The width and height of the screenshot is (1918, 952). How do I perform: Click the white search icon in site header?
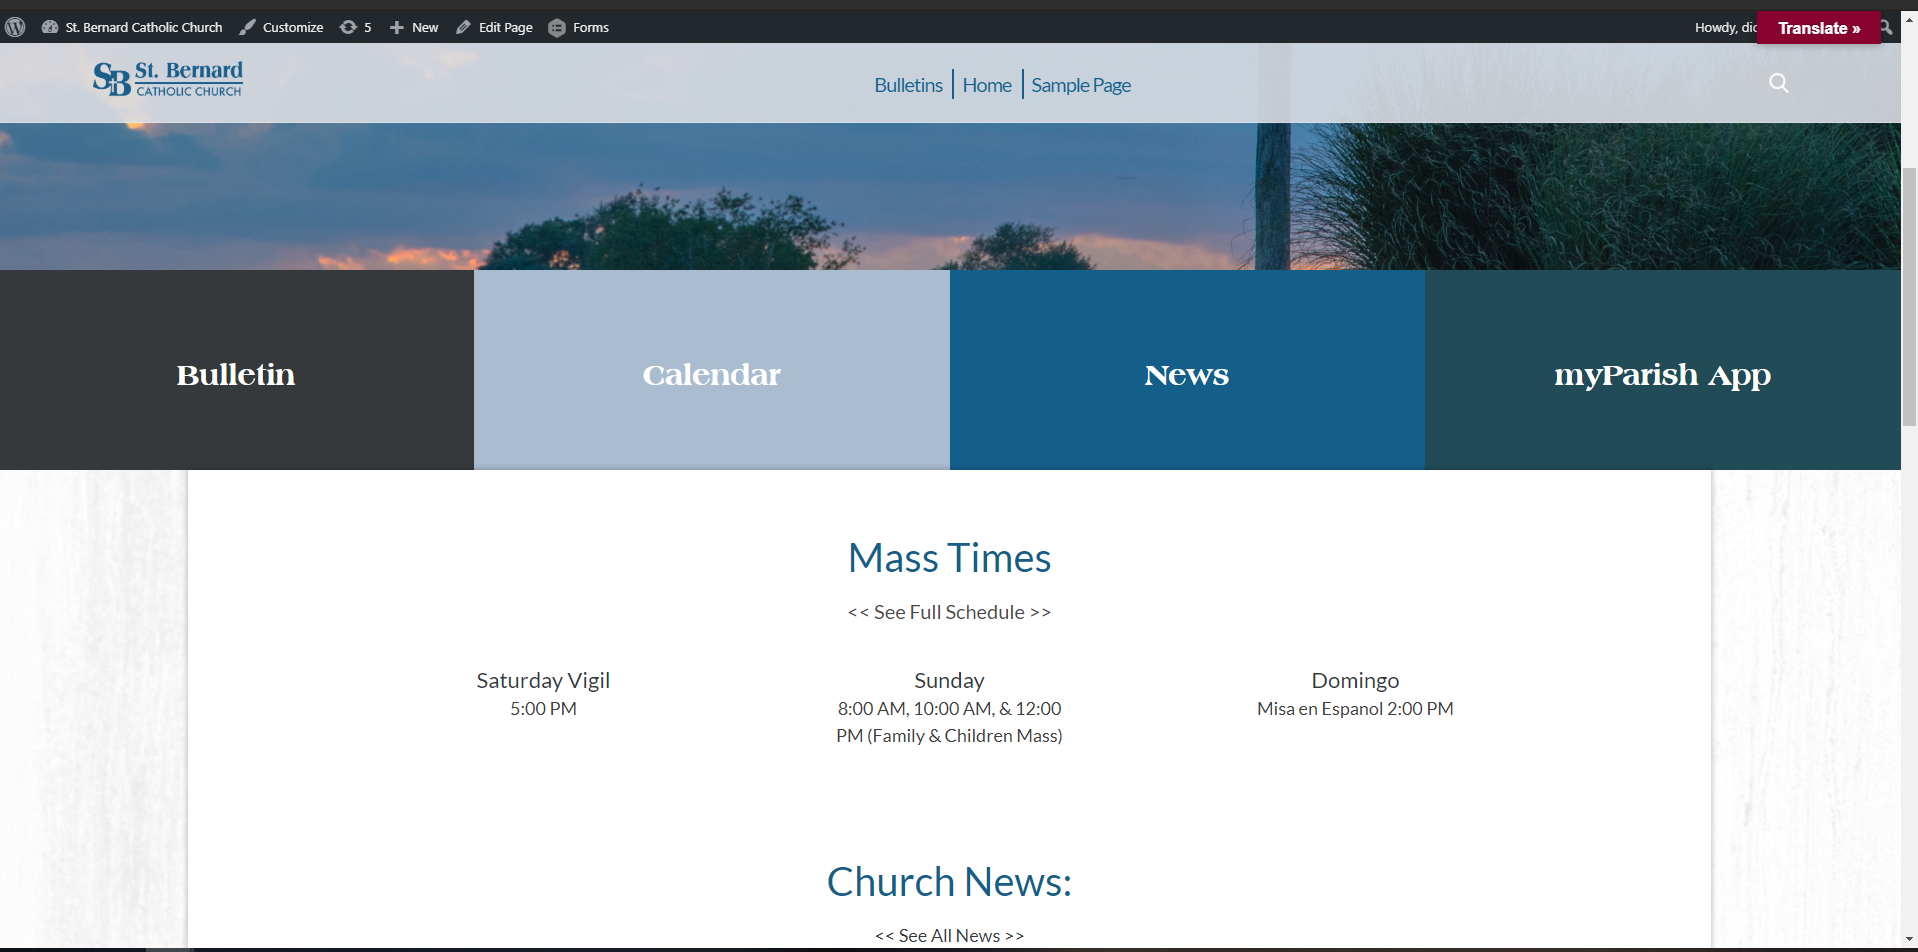[x=1778, y=83]
